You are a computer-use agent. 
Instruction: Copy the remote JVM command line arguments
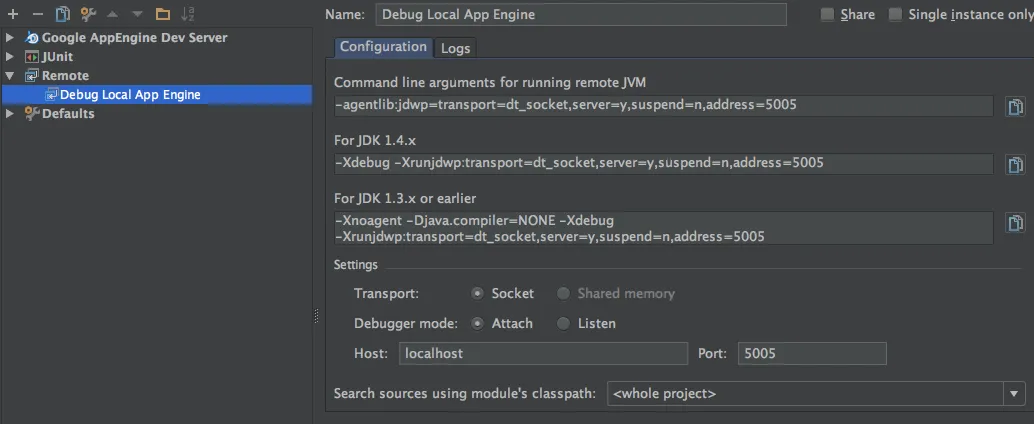[1015, 107]
